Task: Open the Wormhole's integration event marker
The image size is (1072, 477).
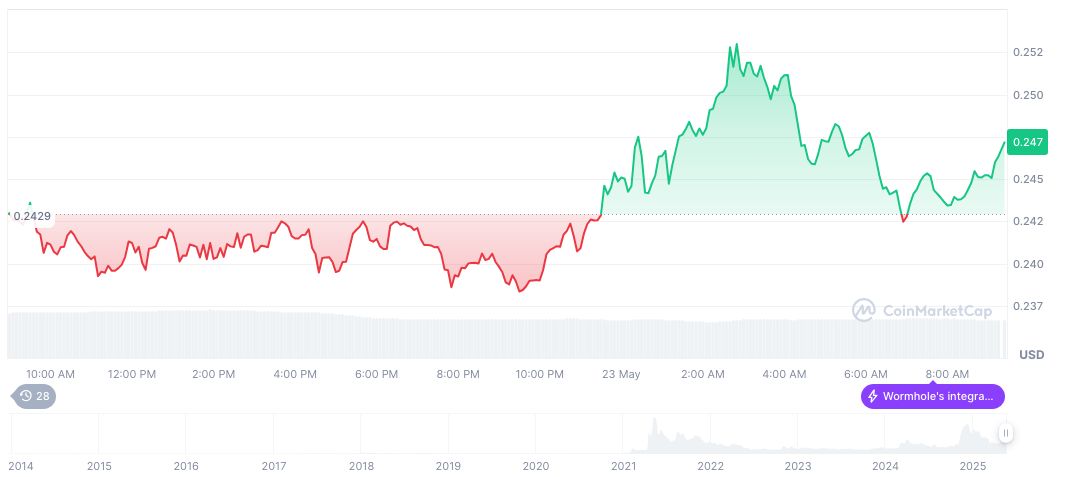Action: 932,397
